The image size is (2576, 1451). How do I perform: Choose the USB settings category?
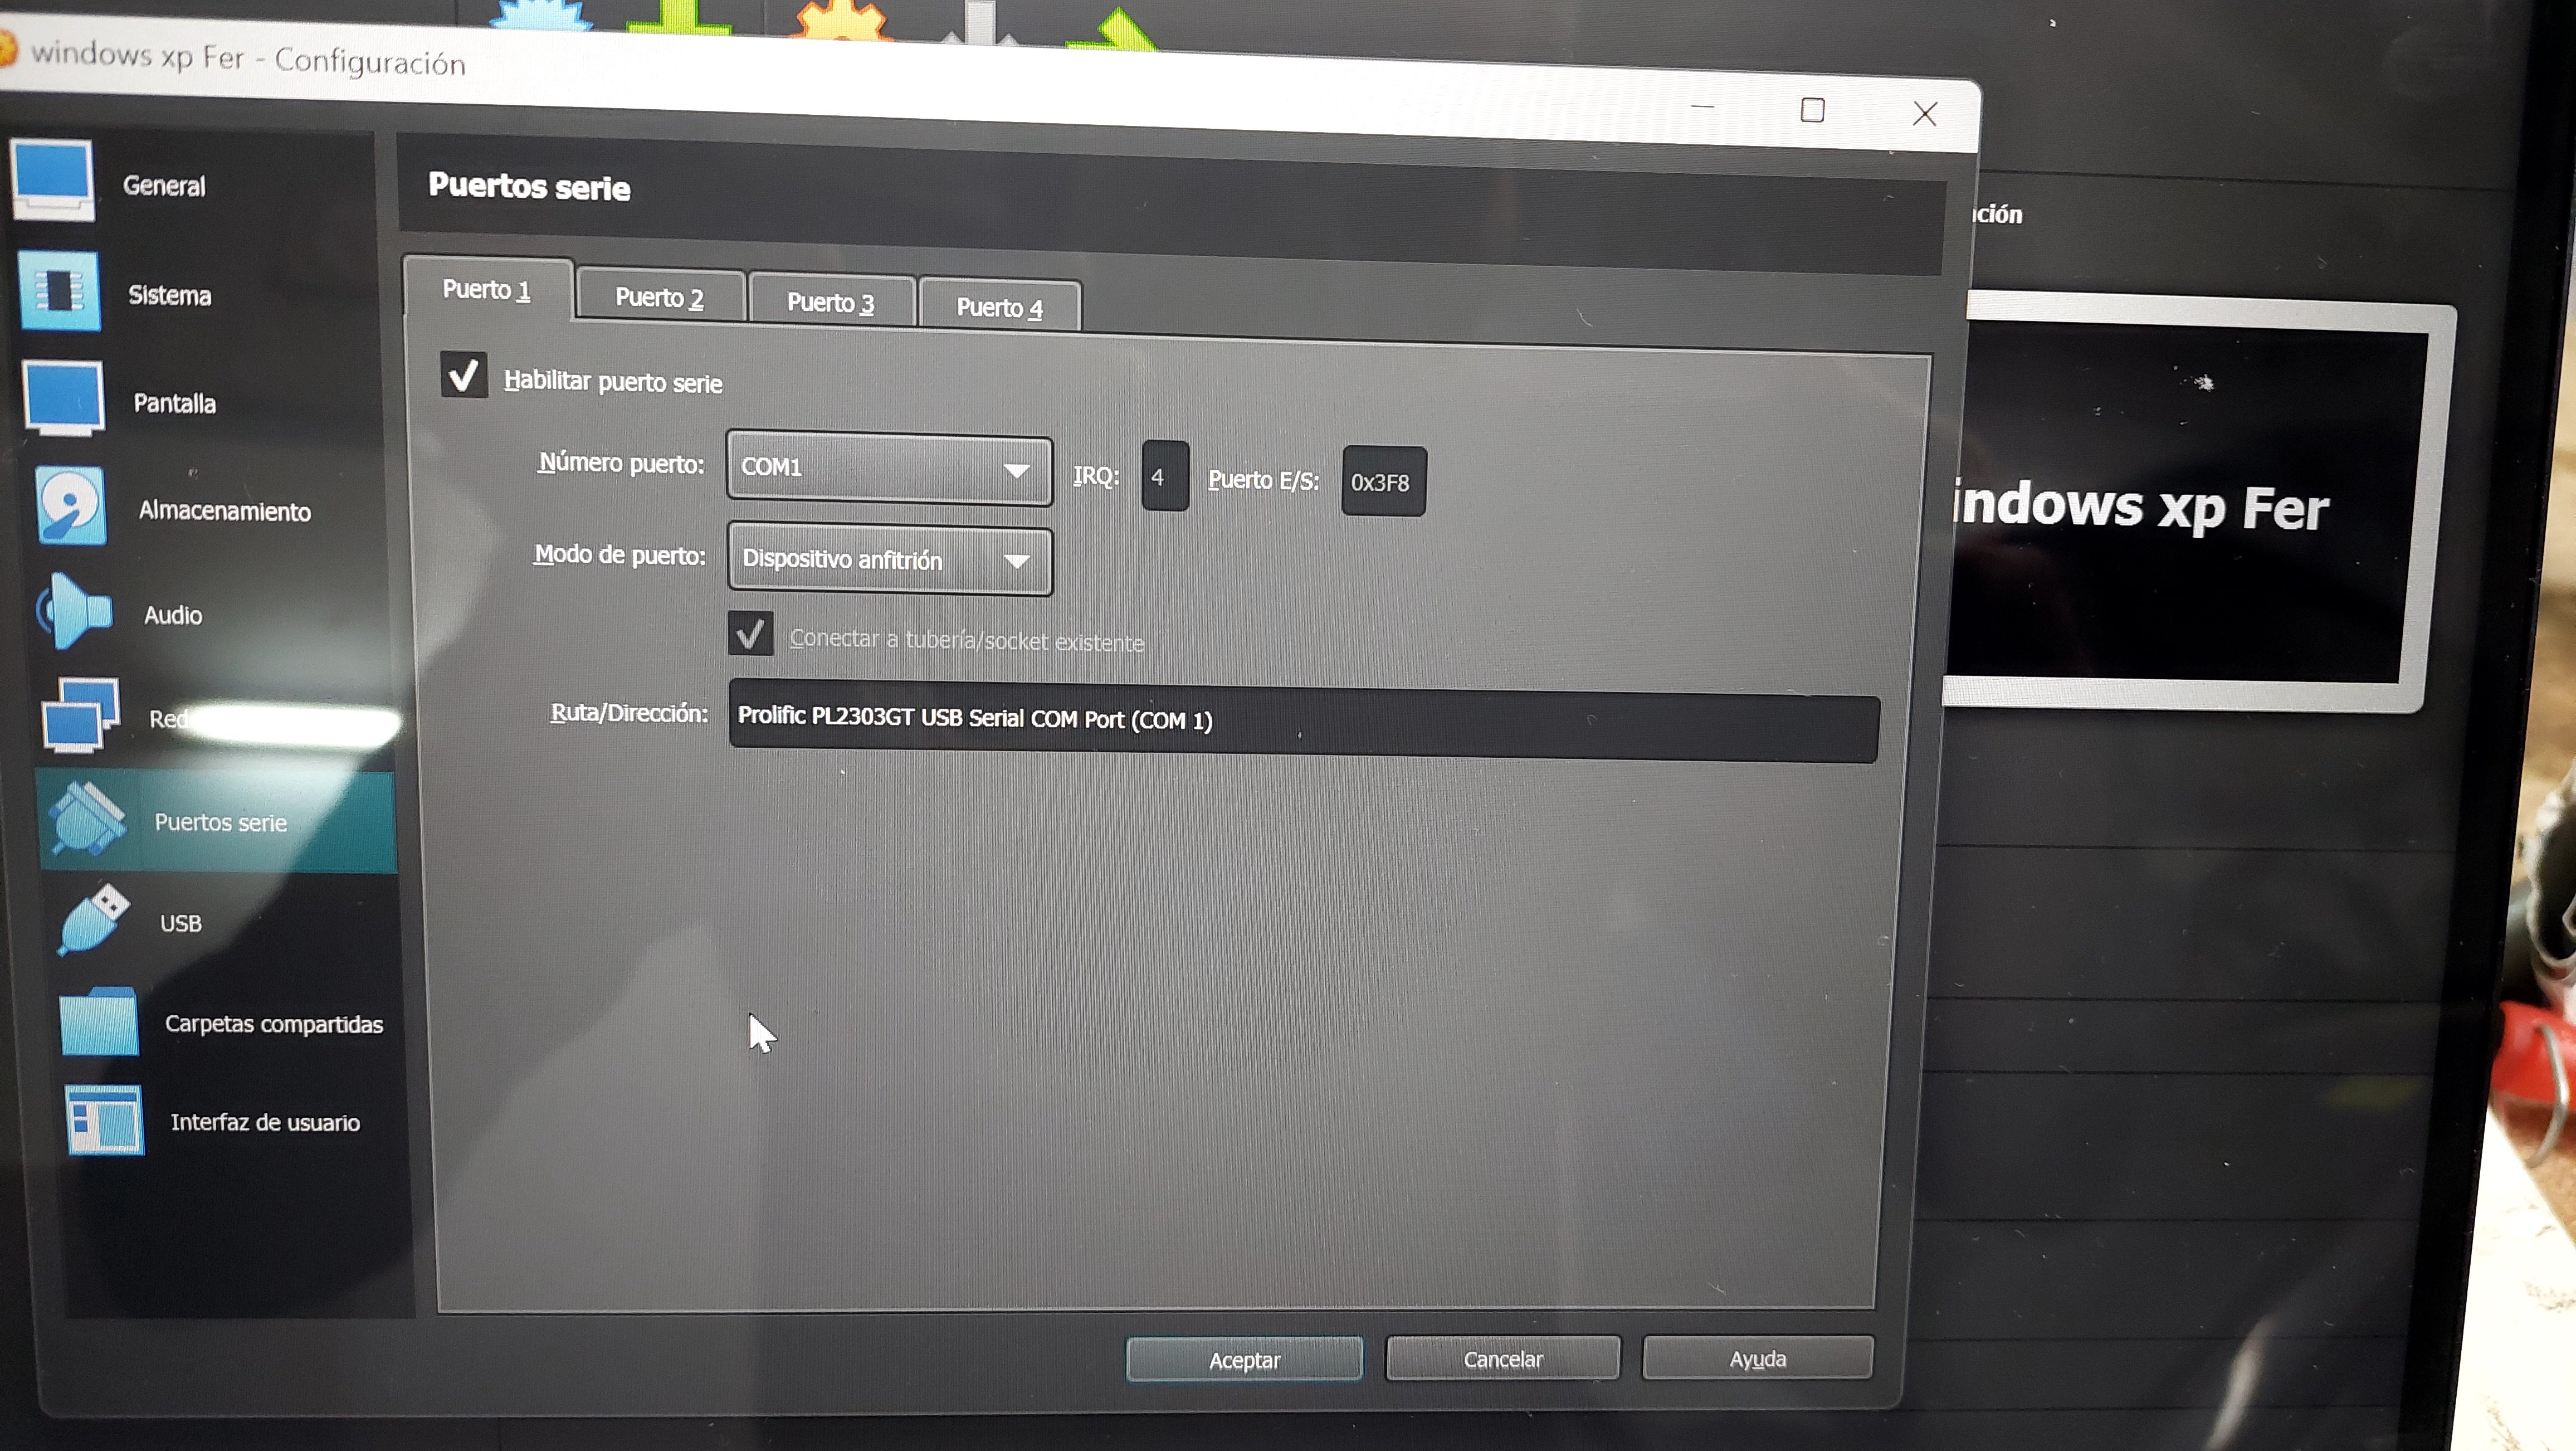(x=181, y=923)
